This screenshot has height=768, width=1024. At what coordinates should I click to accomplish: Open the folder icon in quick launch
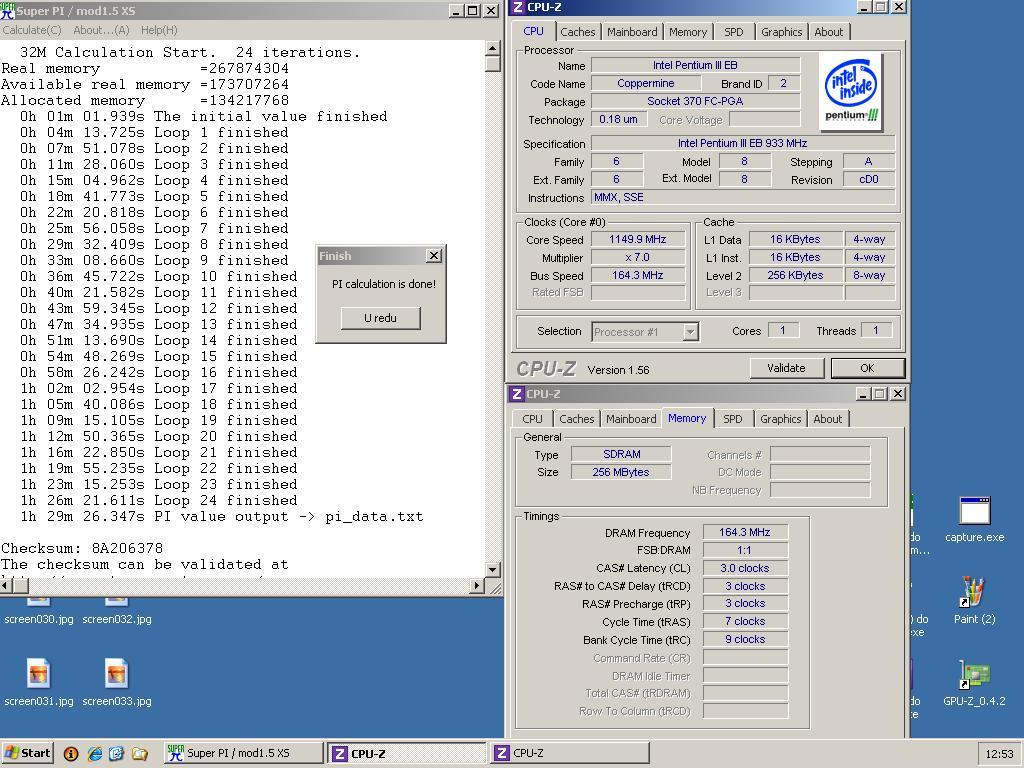[x=140, y=754]
